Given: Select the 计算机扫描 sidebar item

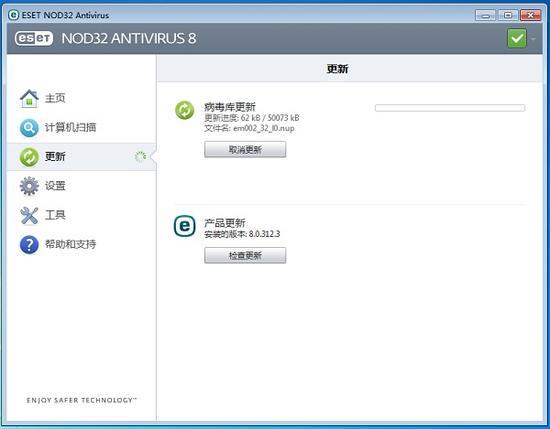Looking at the screenshot, I should click(70, 127).
